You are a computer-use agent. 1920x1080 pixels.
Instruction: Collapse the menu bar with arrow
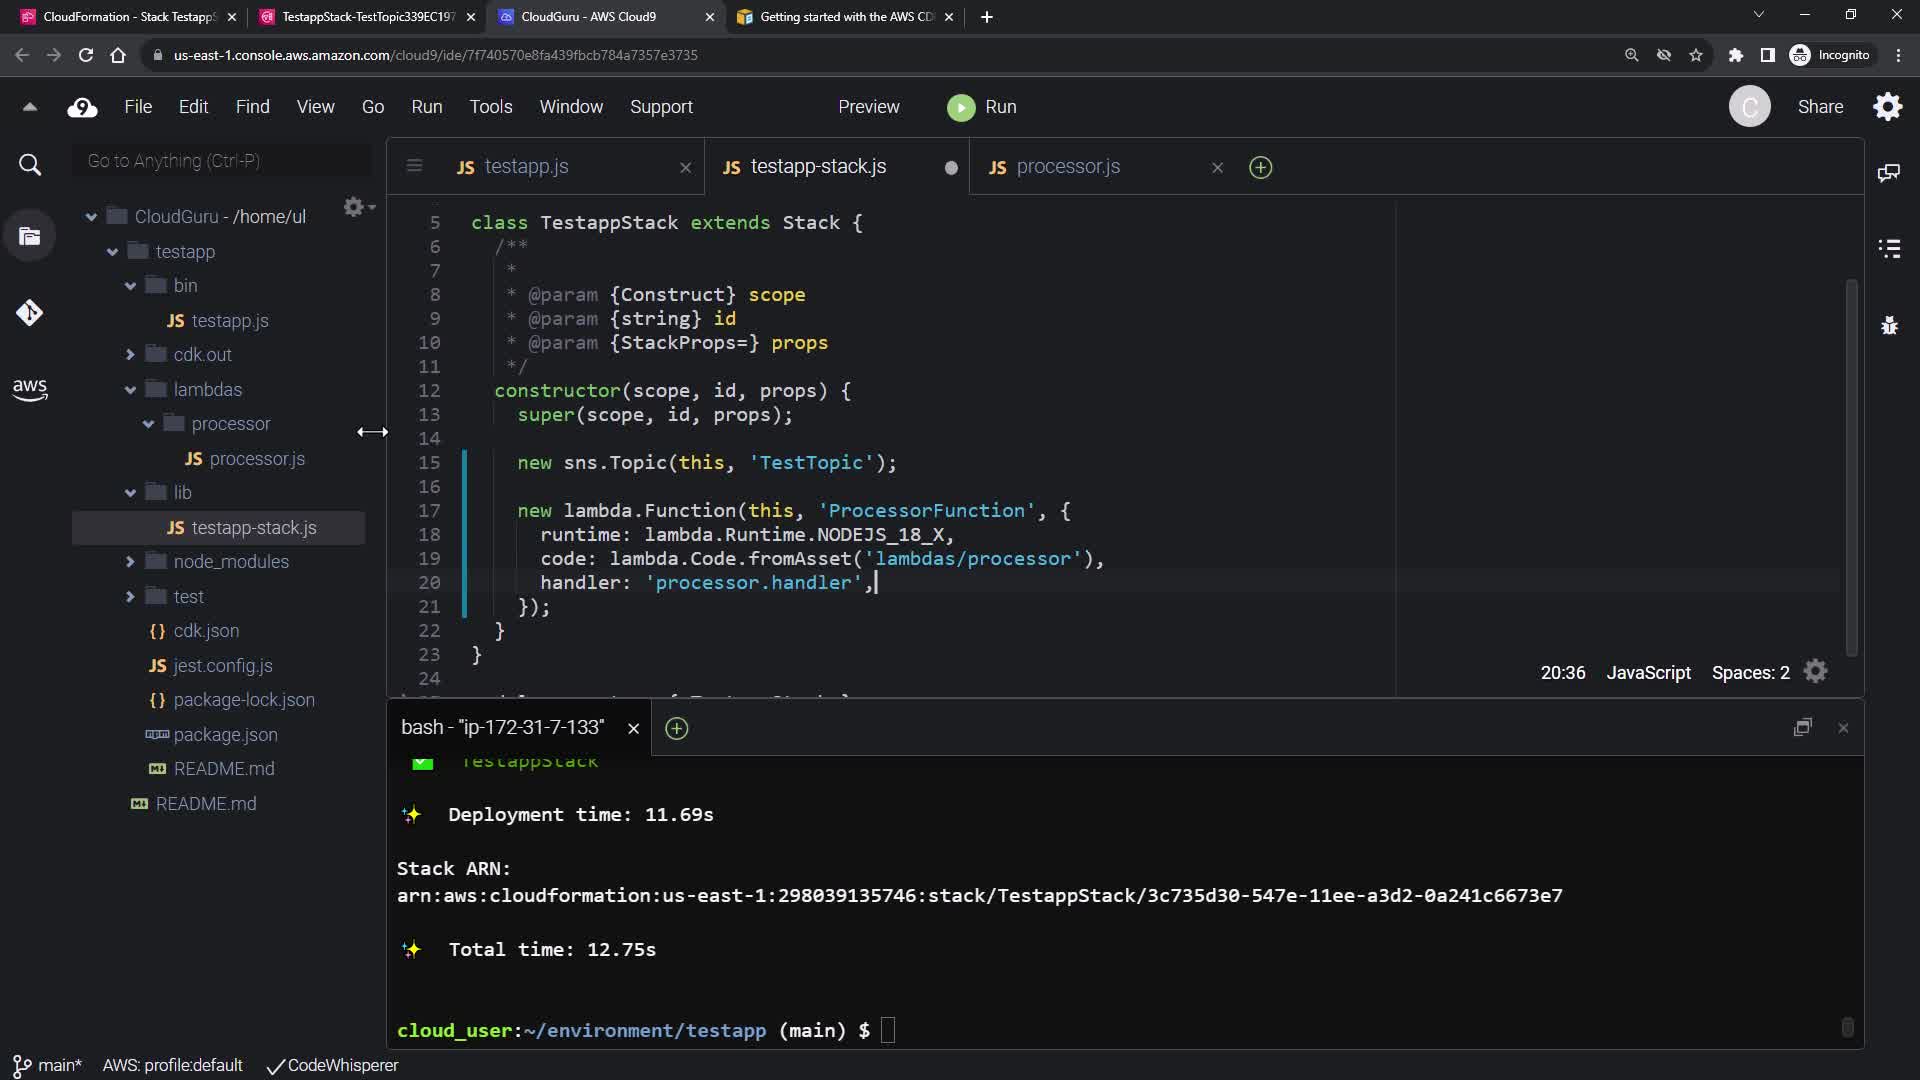[x=30, y=107]
